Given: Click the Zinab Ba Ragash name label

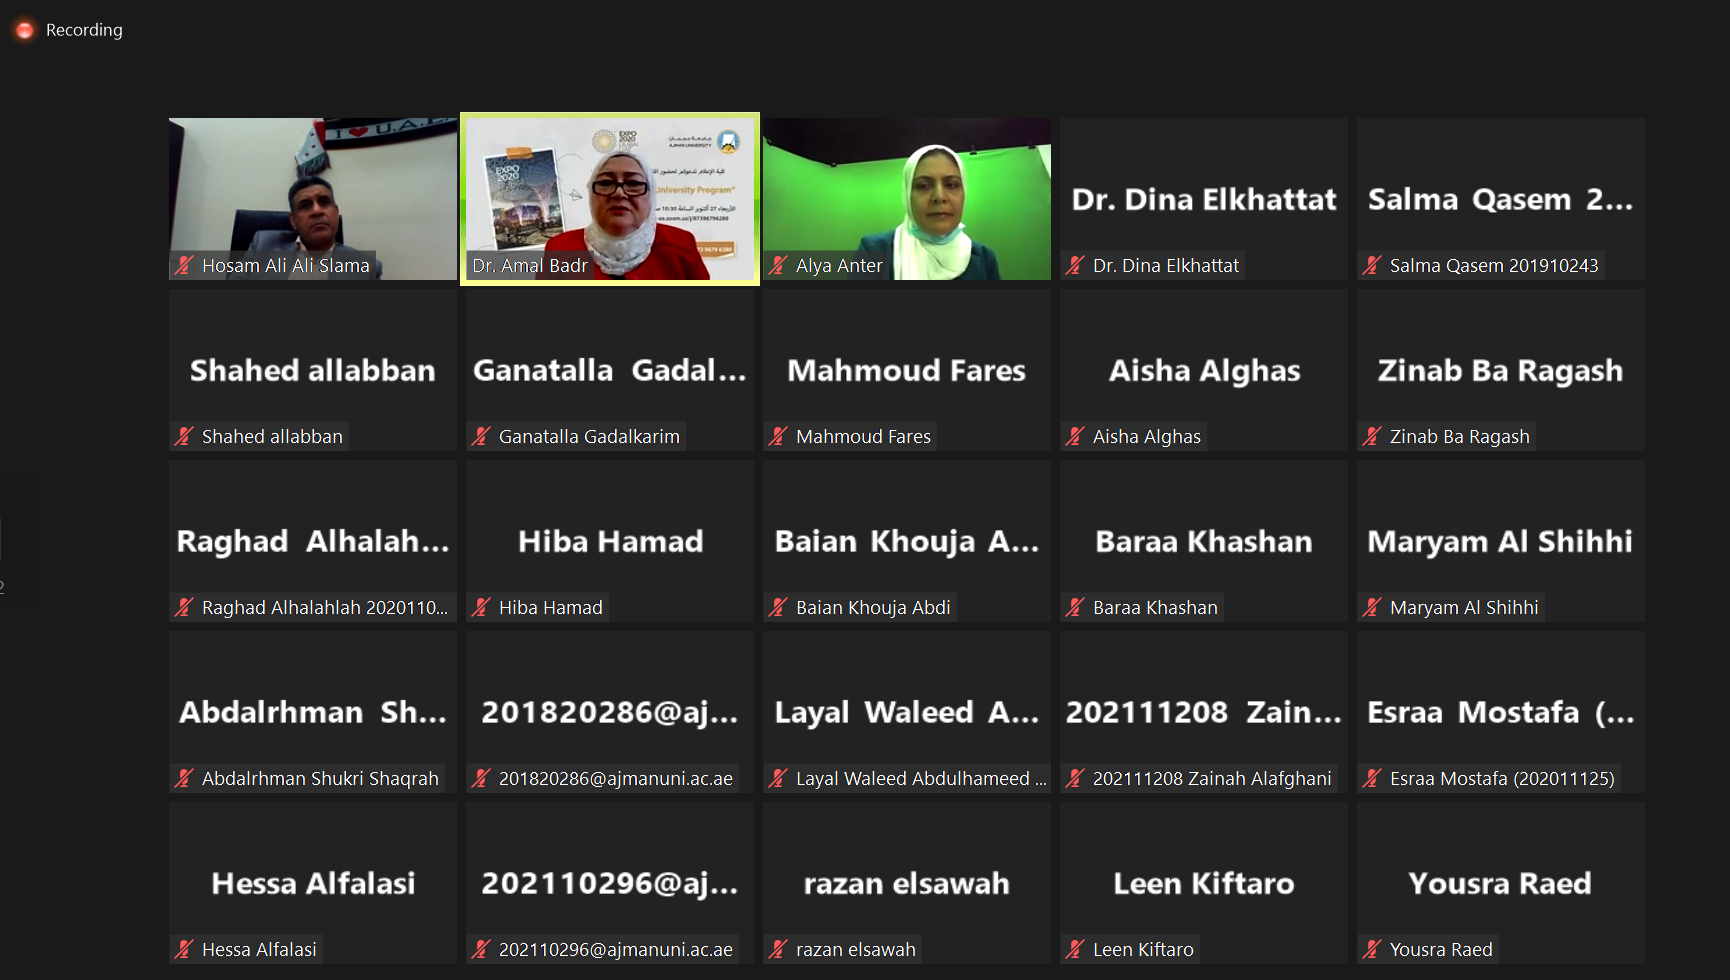Looking at the screenshot, I should pos(1459,436).
